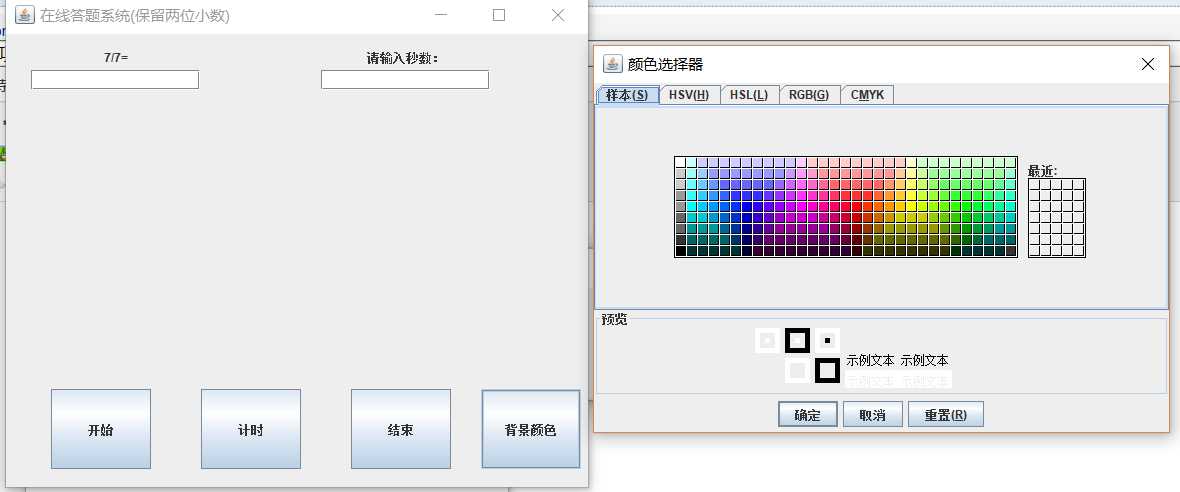
Task: Click the Java icon in the 在线答题系统 title bar
Action: 25,15
